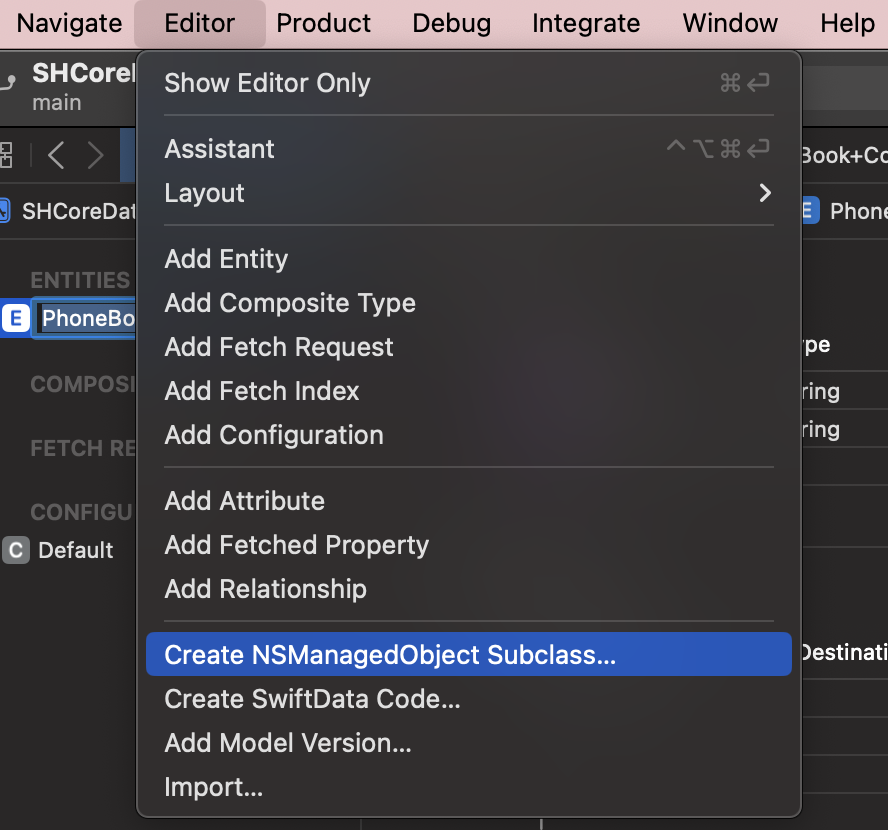Select Add Model Version…
The height and width of the screenshot is (830, 888).
click(x=288, y=743)
